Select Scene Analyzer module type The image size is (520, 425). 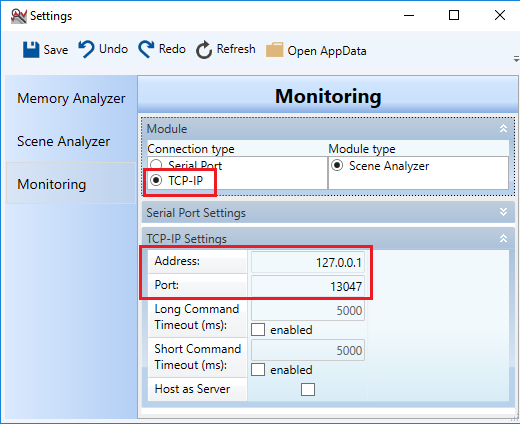[x=337, y=165]
